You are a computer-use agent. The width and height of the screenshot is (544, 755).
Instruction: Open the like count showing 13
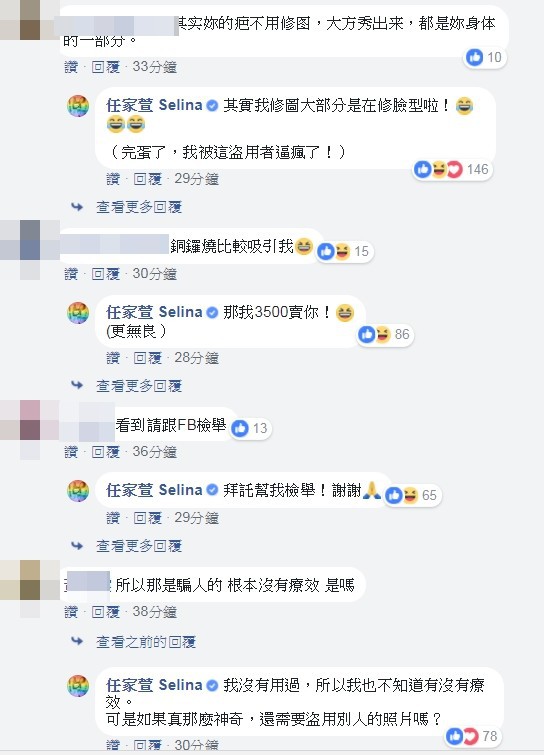(251, 428)
